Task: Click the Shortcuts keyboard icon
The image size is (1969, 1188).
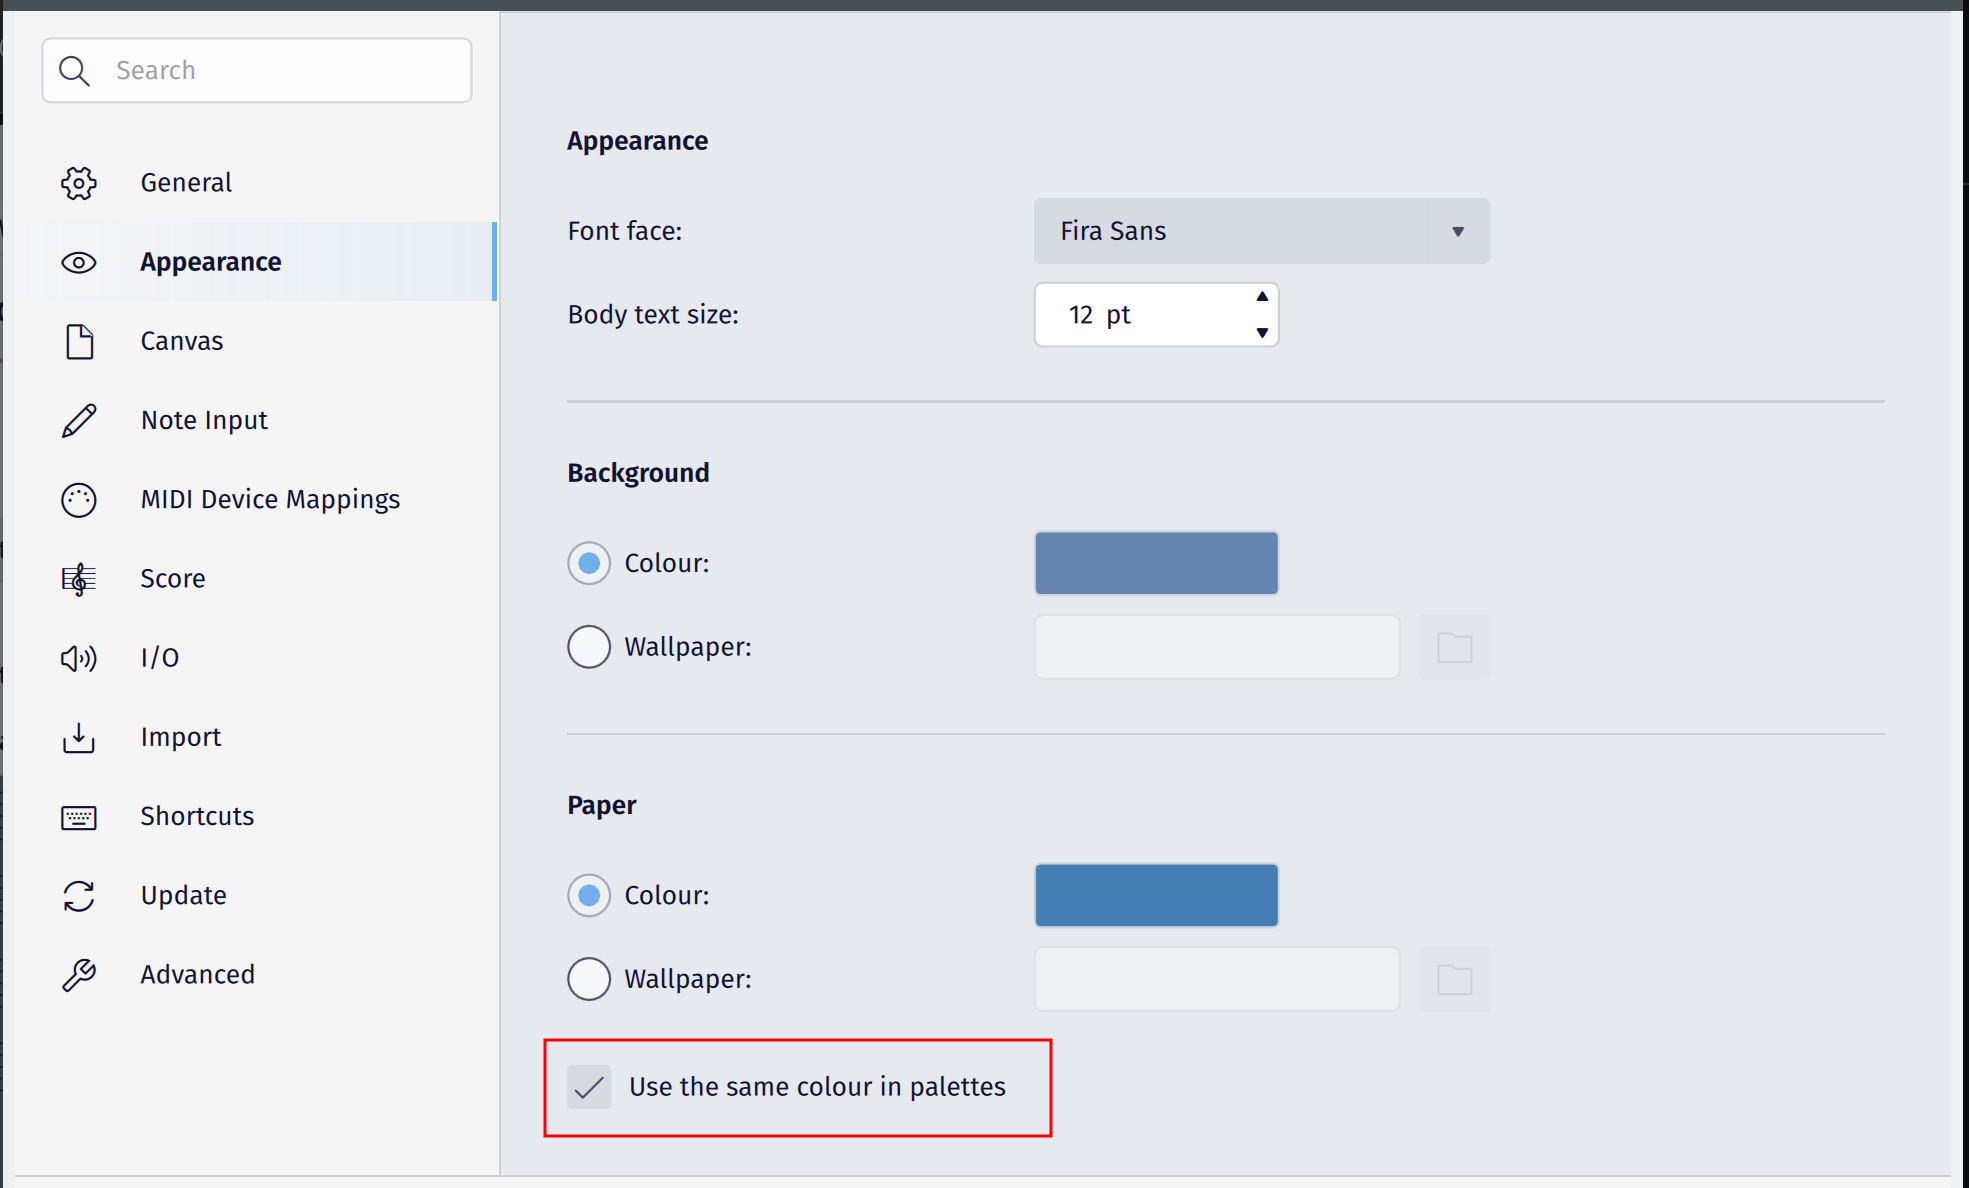Action: pos(79,817)
